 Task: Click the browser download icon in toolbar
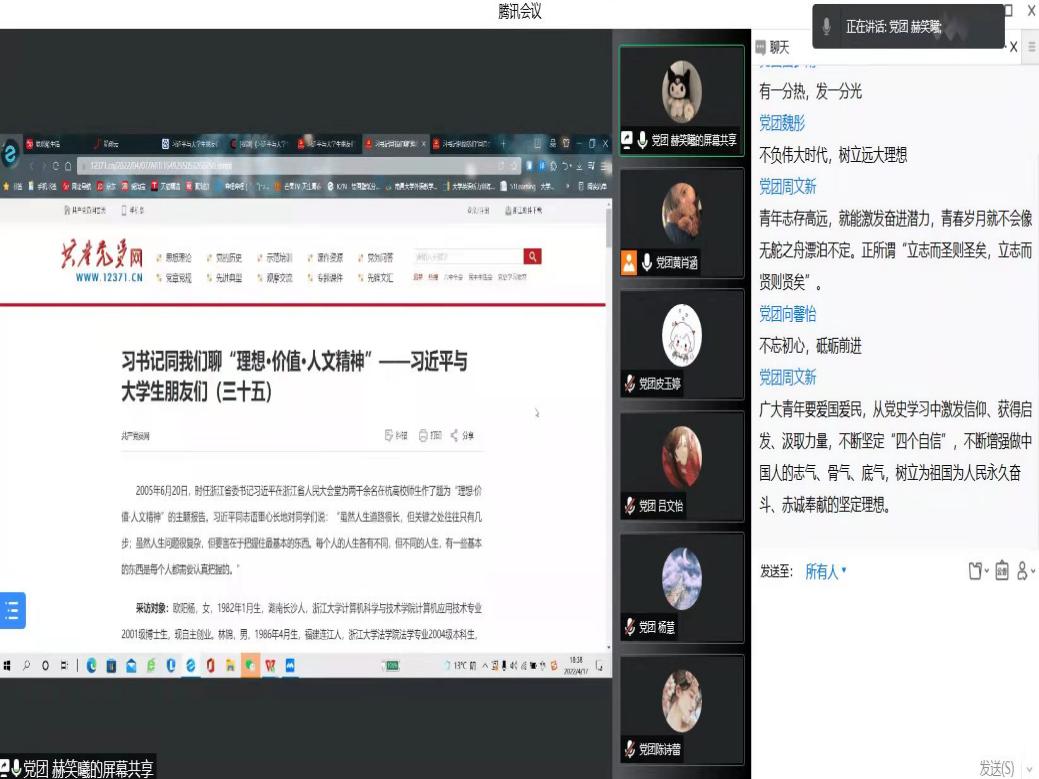click(579, 166)
